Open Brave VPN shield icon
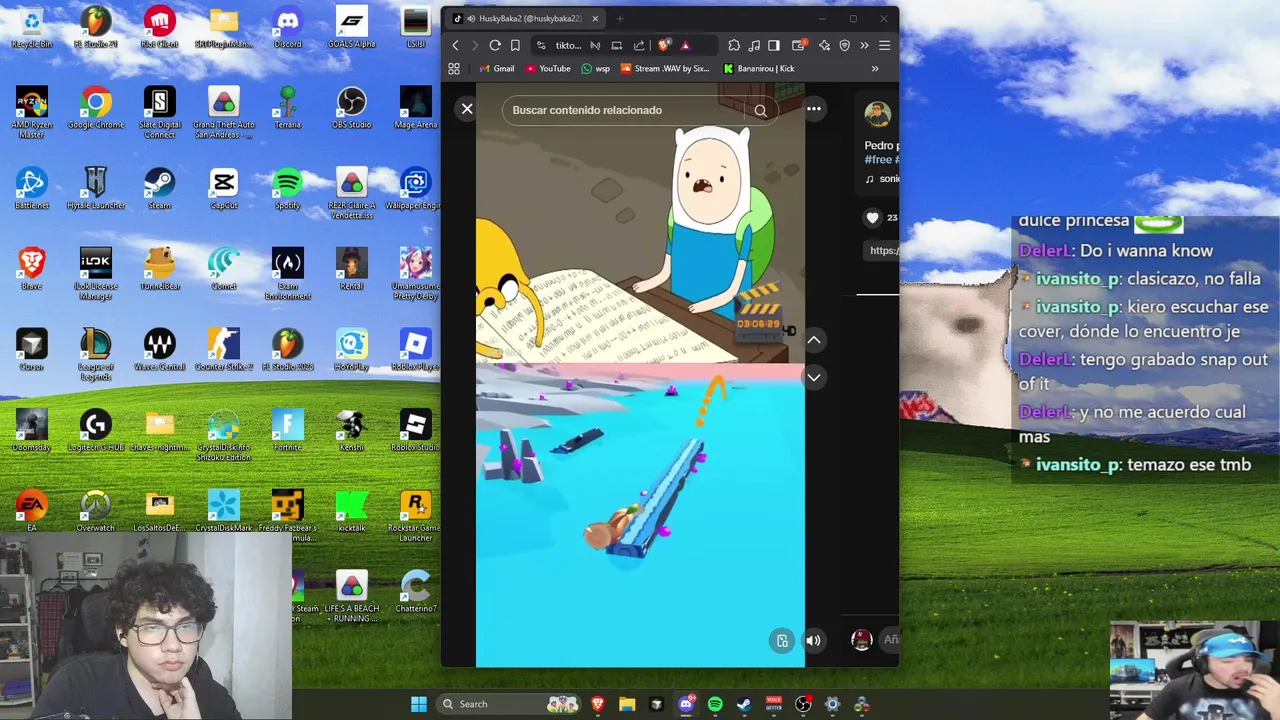The image size is (1280, 720). 844,45
